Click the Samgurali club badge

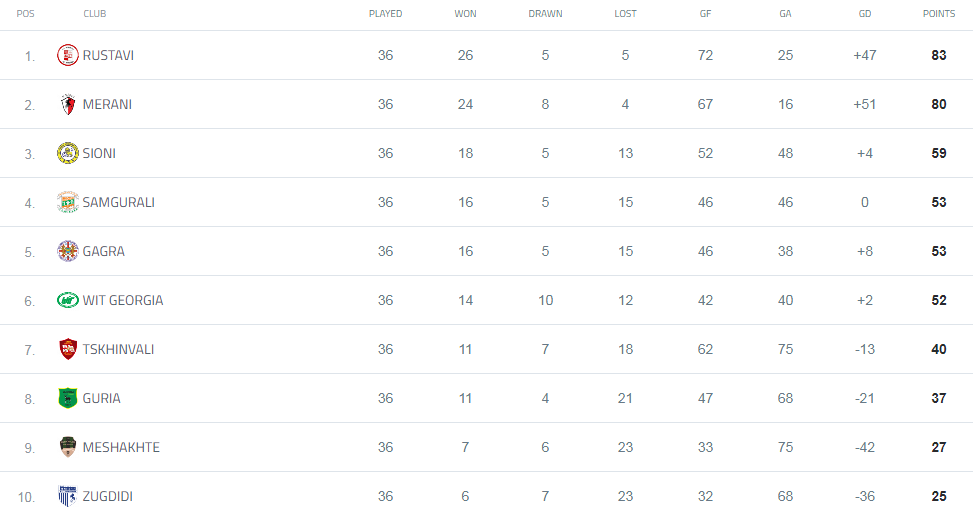click(67, 202)
